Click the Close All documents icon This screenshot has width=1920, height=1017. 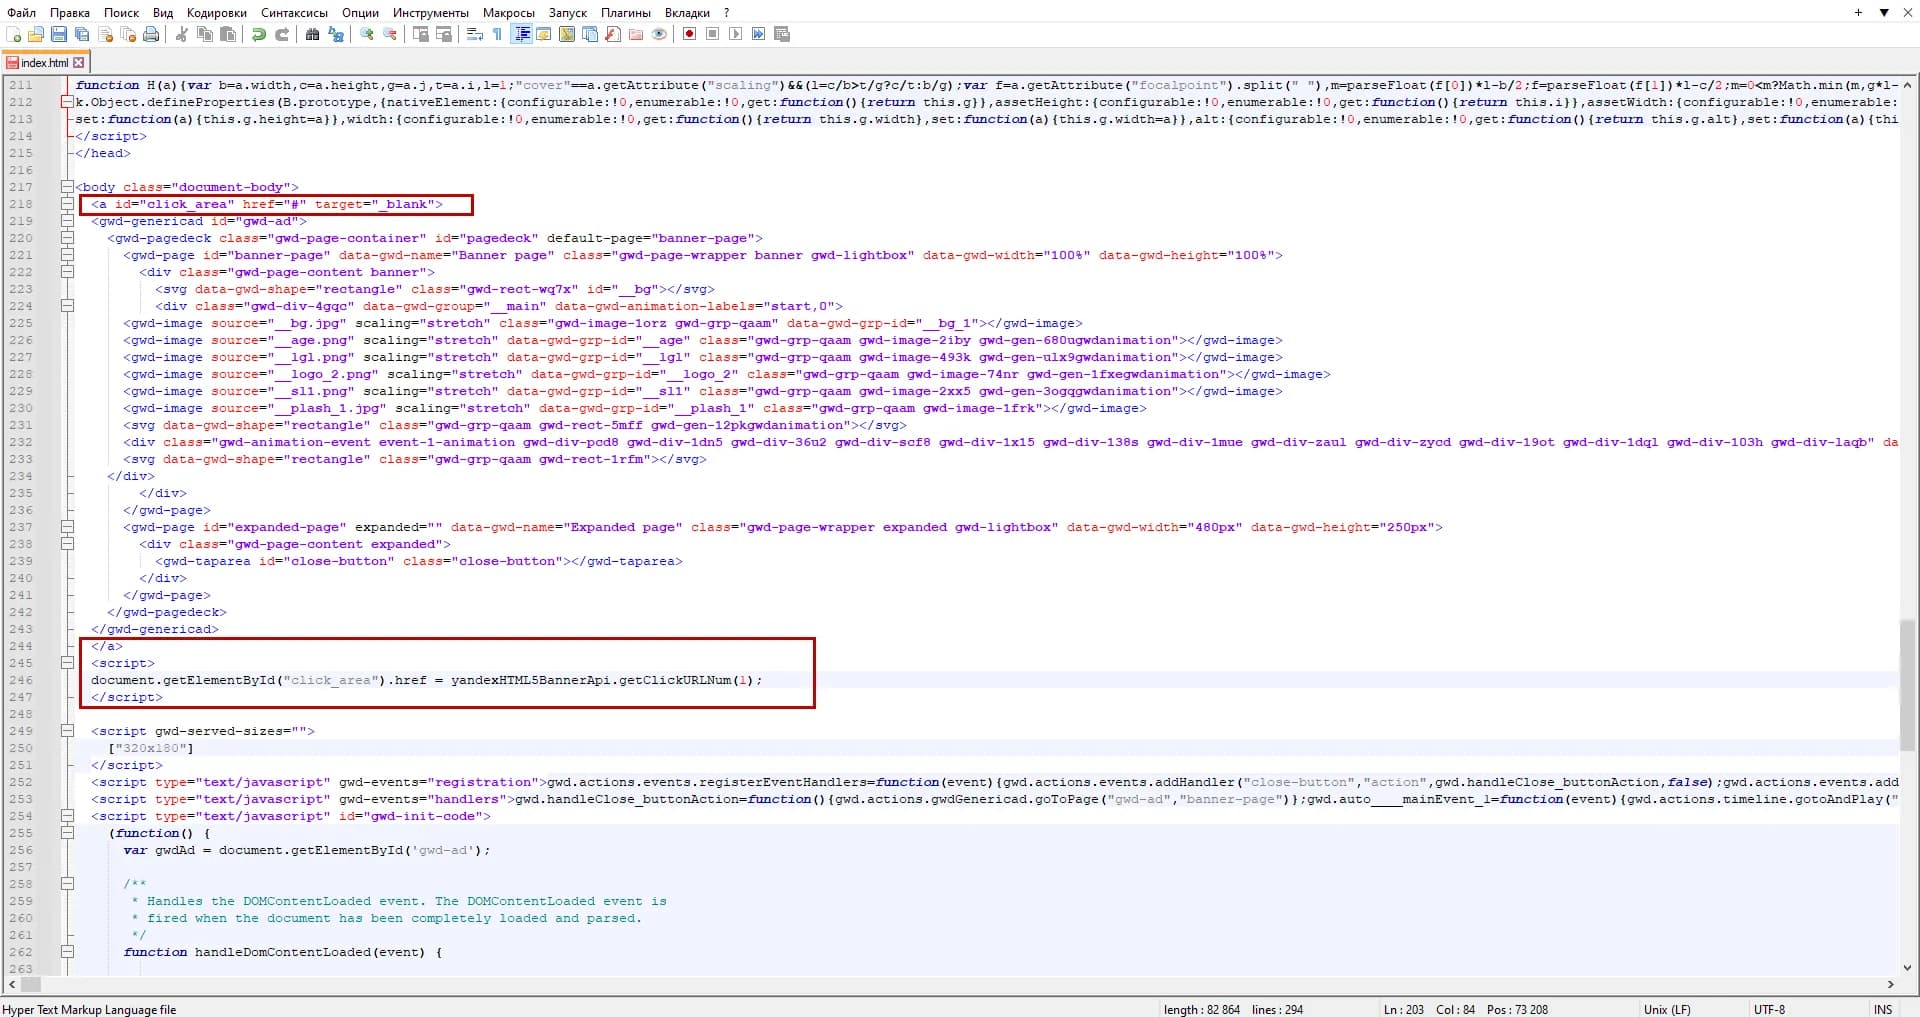[x=128, y=35]
